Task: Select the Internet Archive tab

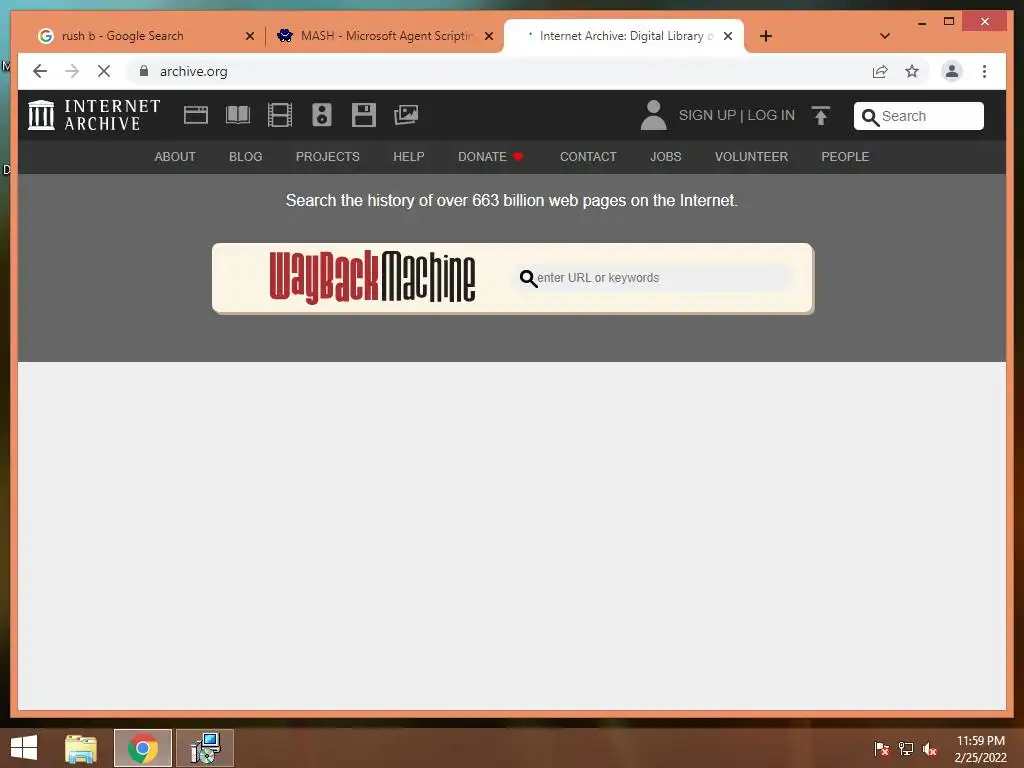Action: pyautogui.click(x=624, y=36)
